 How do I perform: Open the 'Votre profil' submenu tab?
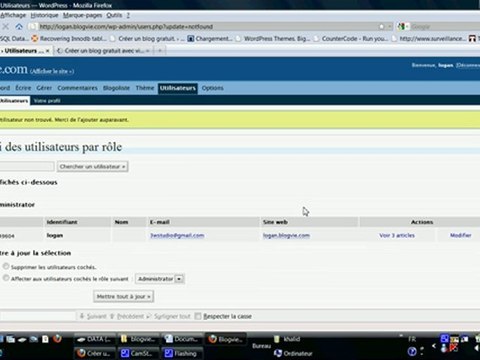click(47, 101)
